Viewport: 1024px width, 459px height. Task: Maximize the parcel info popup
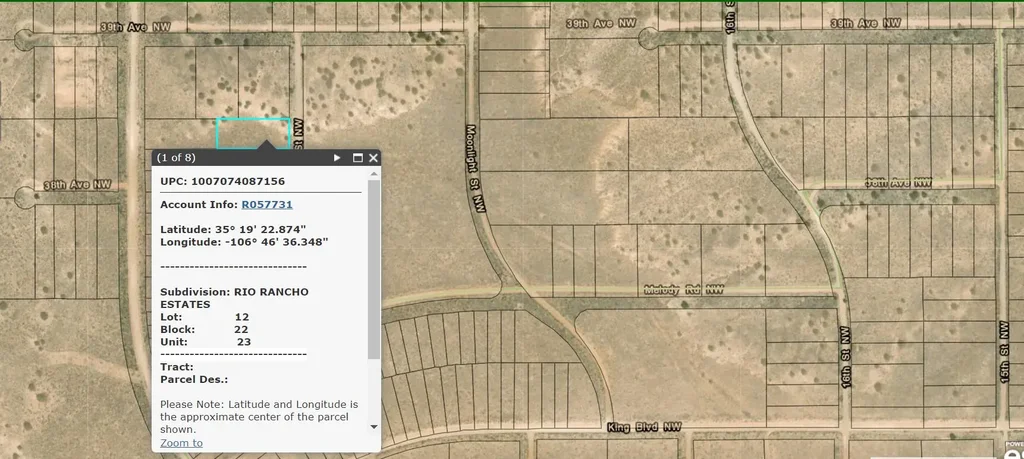click(x=356, y=158)
